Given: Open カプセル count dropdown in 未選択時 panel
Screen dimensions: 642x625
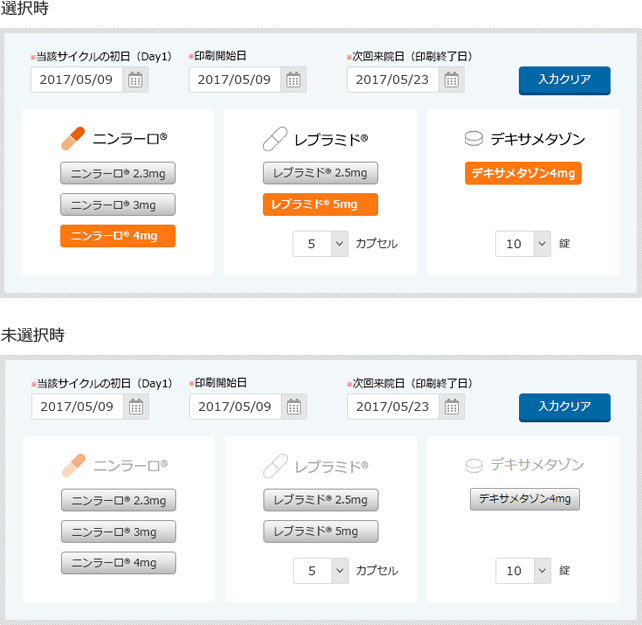Looking at the screenshot, I should (x=321, y=571).
